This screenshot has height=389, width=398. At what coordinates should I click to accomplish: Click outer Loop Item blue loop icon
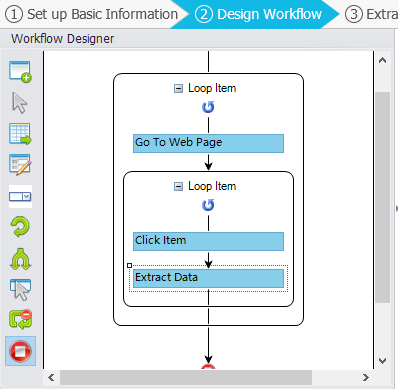pos(208,107)
